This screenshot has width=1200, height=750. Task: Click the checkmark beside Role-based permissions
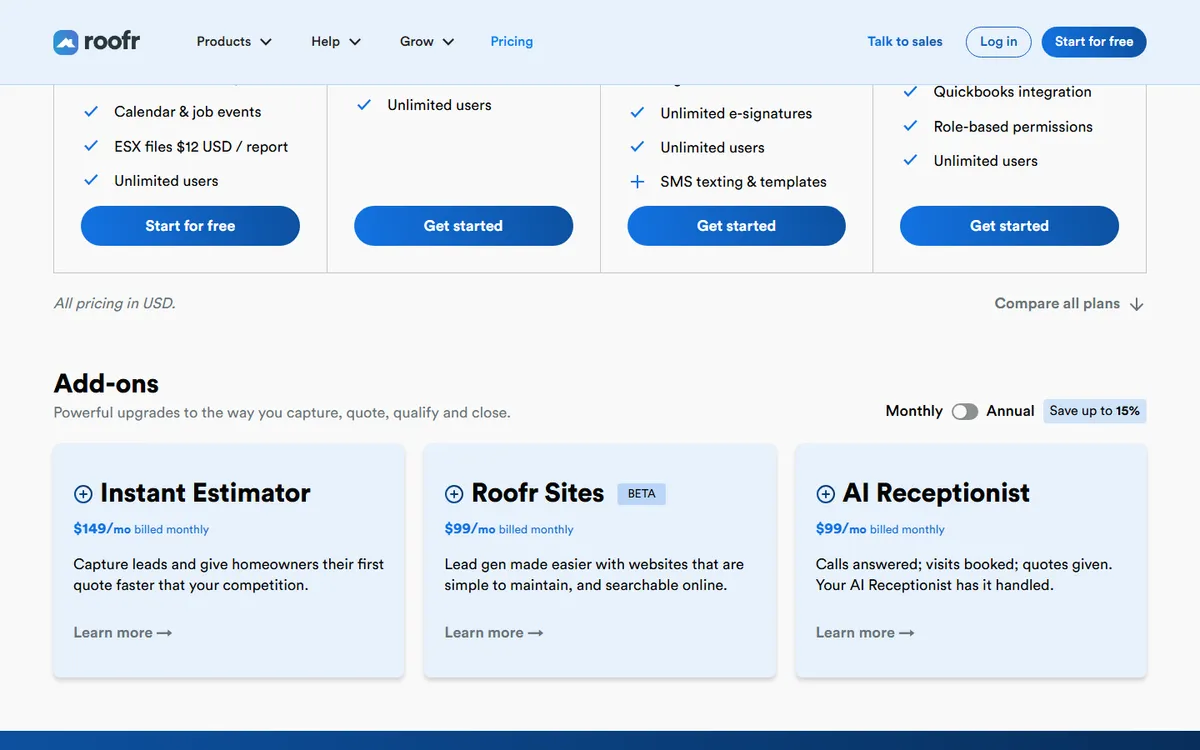pos(910,126)
